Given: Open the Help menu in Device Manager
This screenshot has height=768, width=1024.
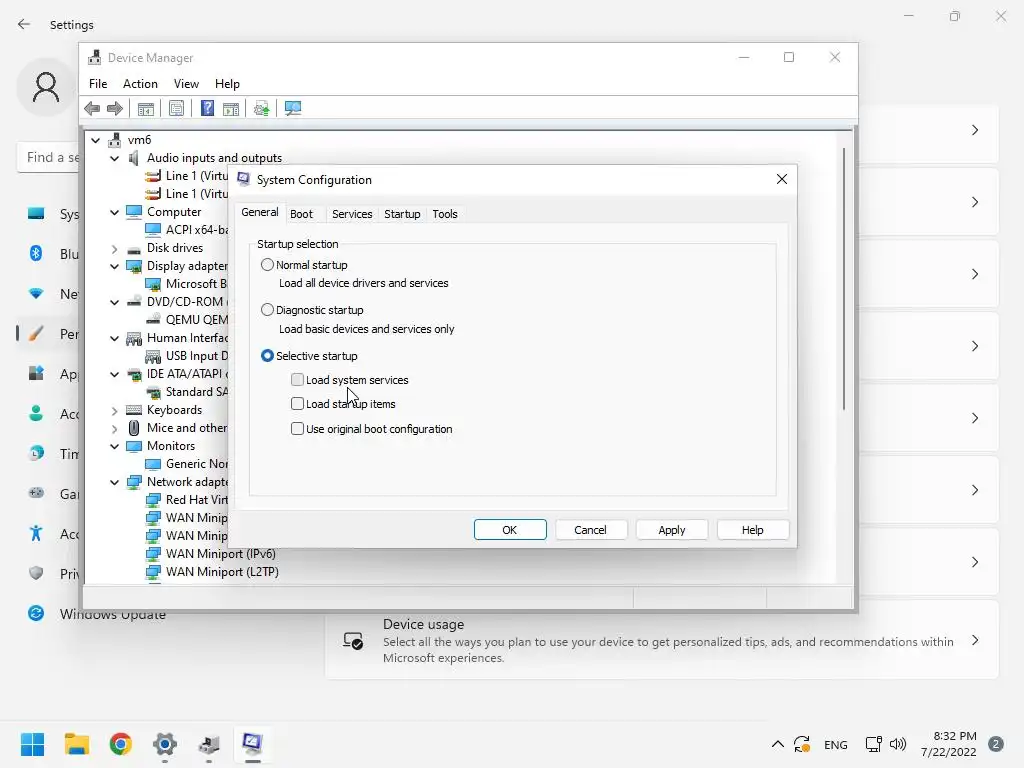Looking at the screenshot, I should click(227, 84).
